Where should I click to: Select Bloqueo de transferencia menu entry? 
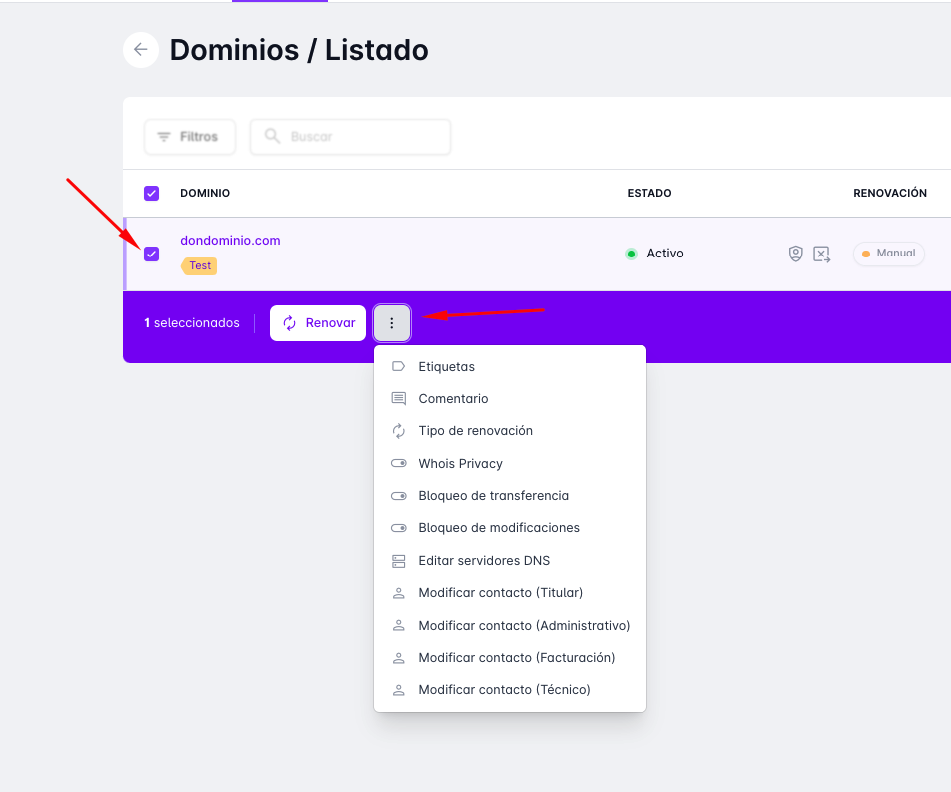[493, 496]
